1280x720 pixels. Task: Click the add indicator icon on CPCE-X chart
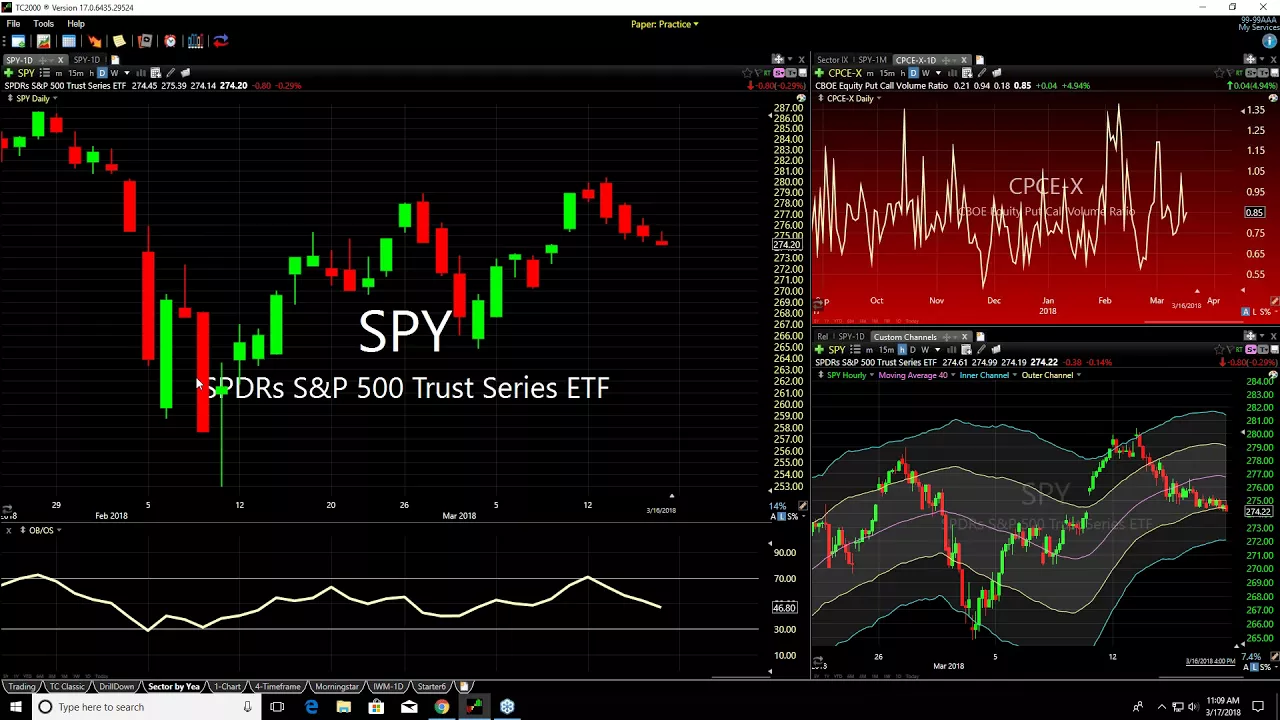tap(967, 73)
